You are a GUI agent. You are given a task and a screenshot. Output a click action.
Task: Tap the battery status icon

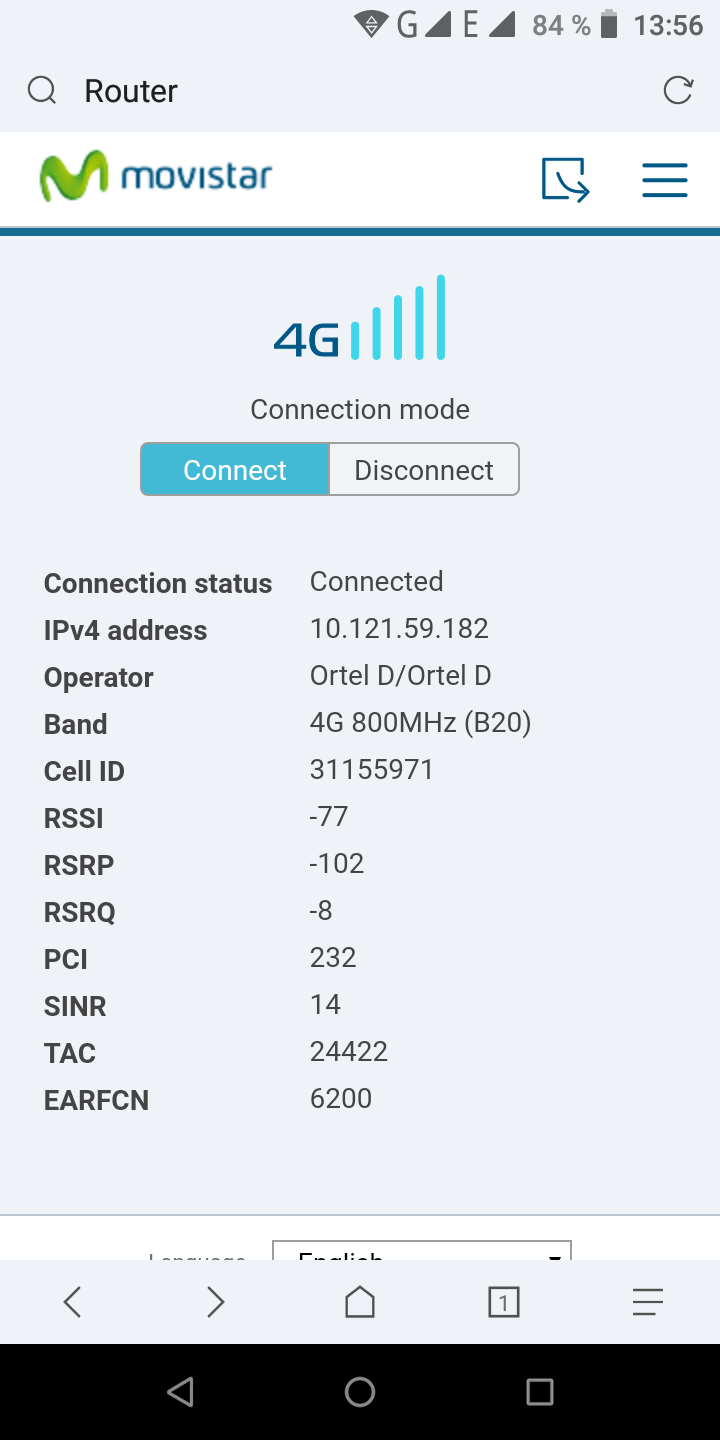[x=609, y=24]
